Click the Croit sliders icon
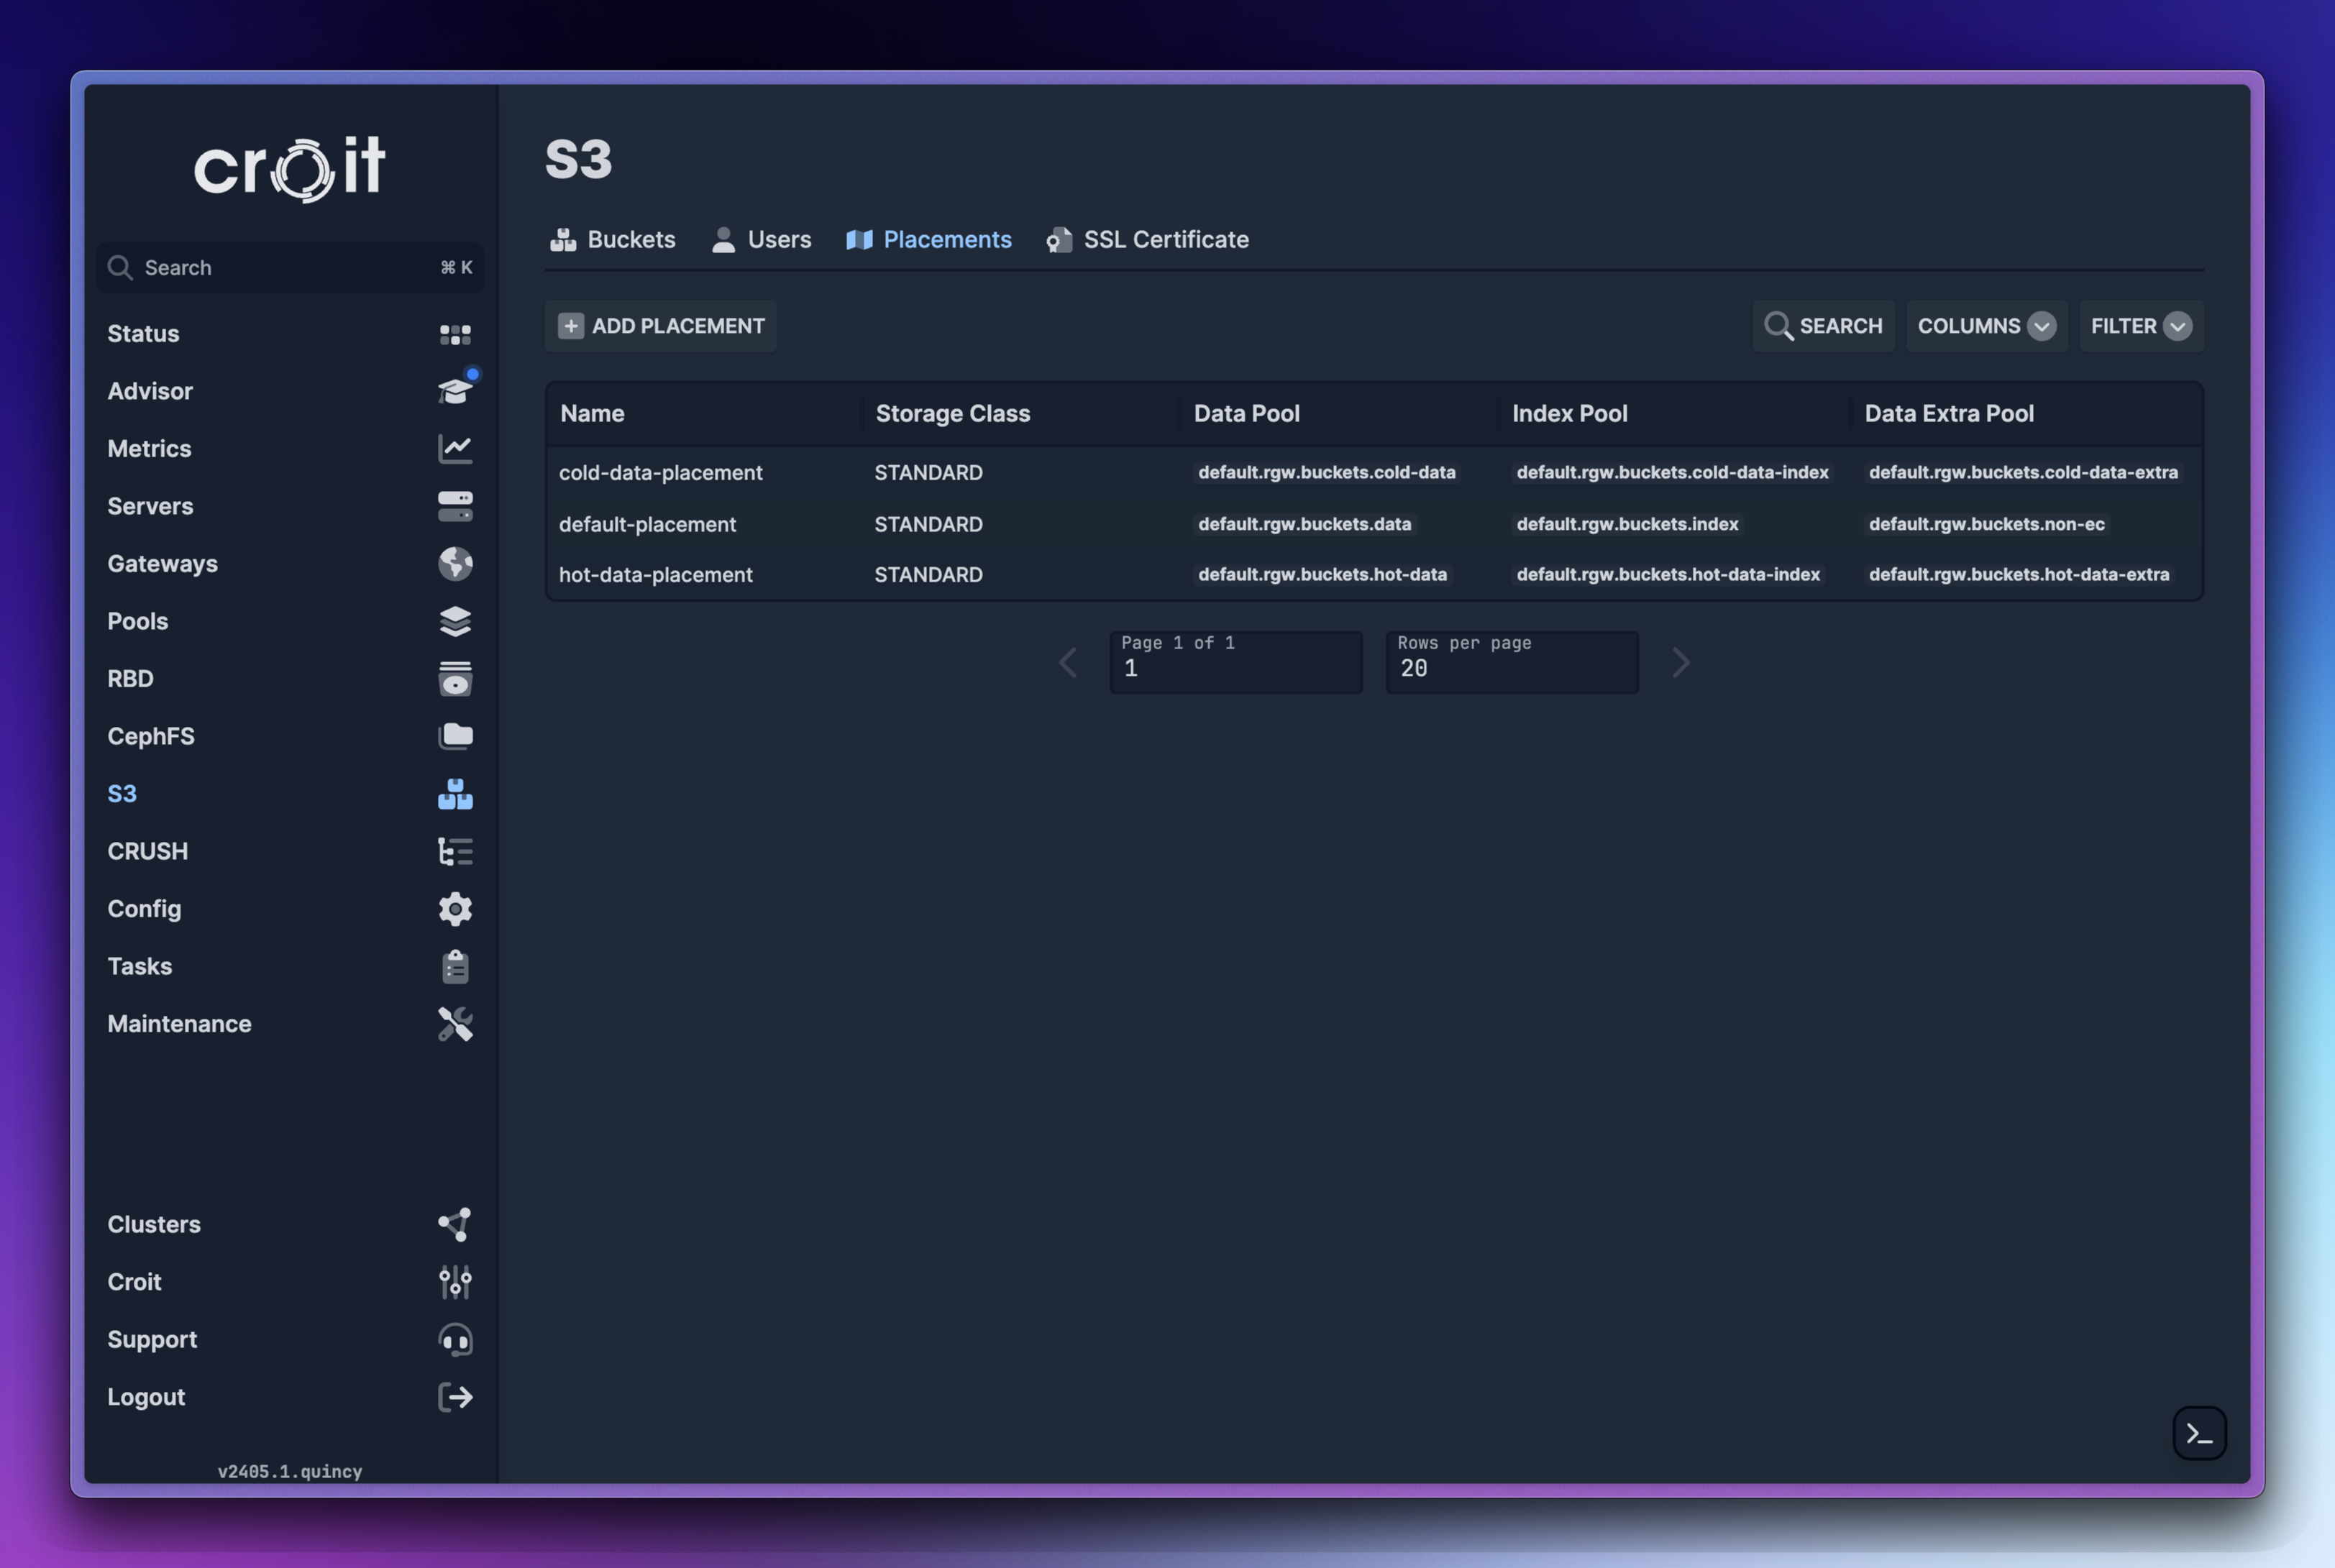The height and width of the screenshot is (1568, 2335). point(455,1282)
